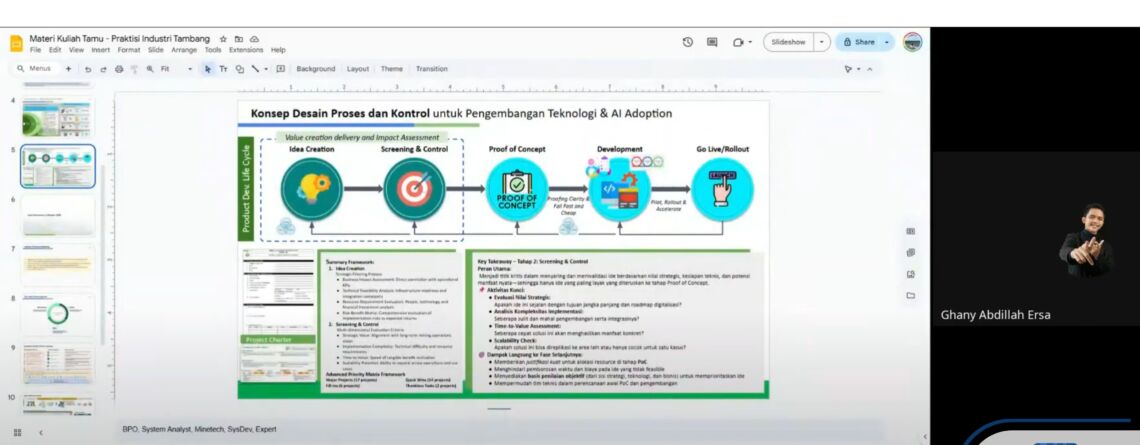Select the Text box tool

pyautogui.click(x=223, y=69)
